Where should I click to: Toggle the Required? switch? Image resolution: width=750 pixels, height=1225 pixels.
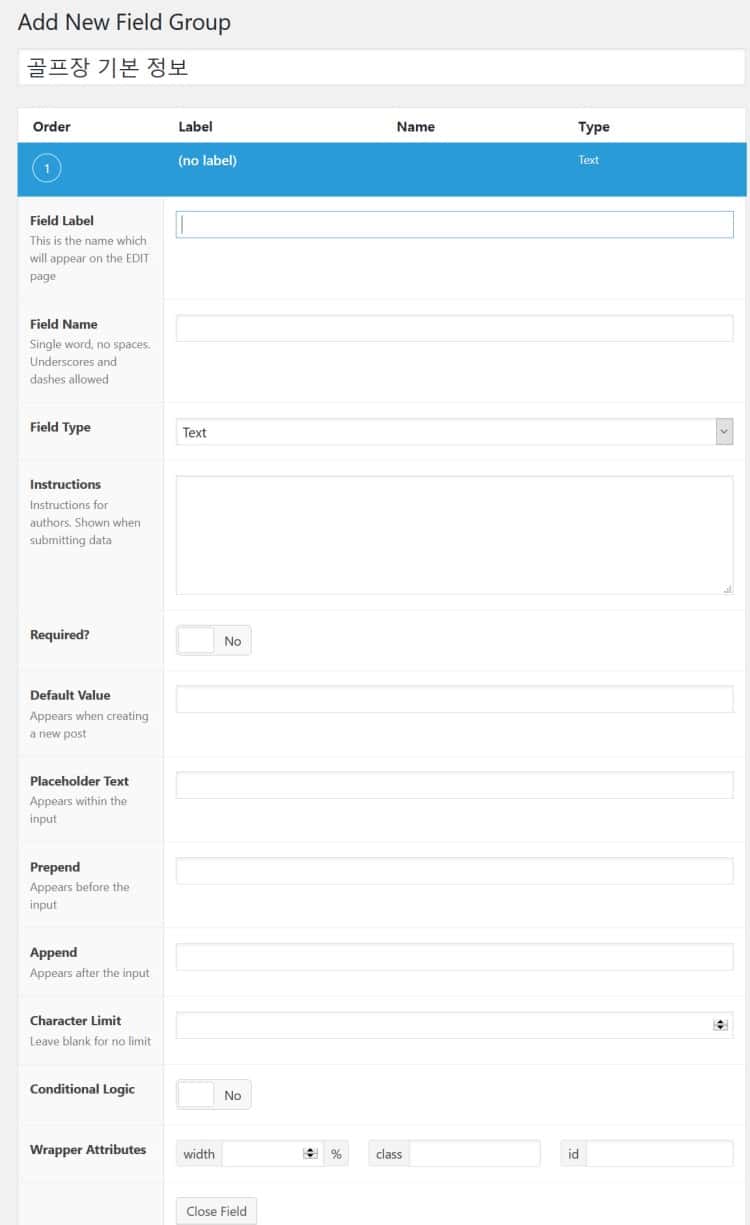(214, 641)
